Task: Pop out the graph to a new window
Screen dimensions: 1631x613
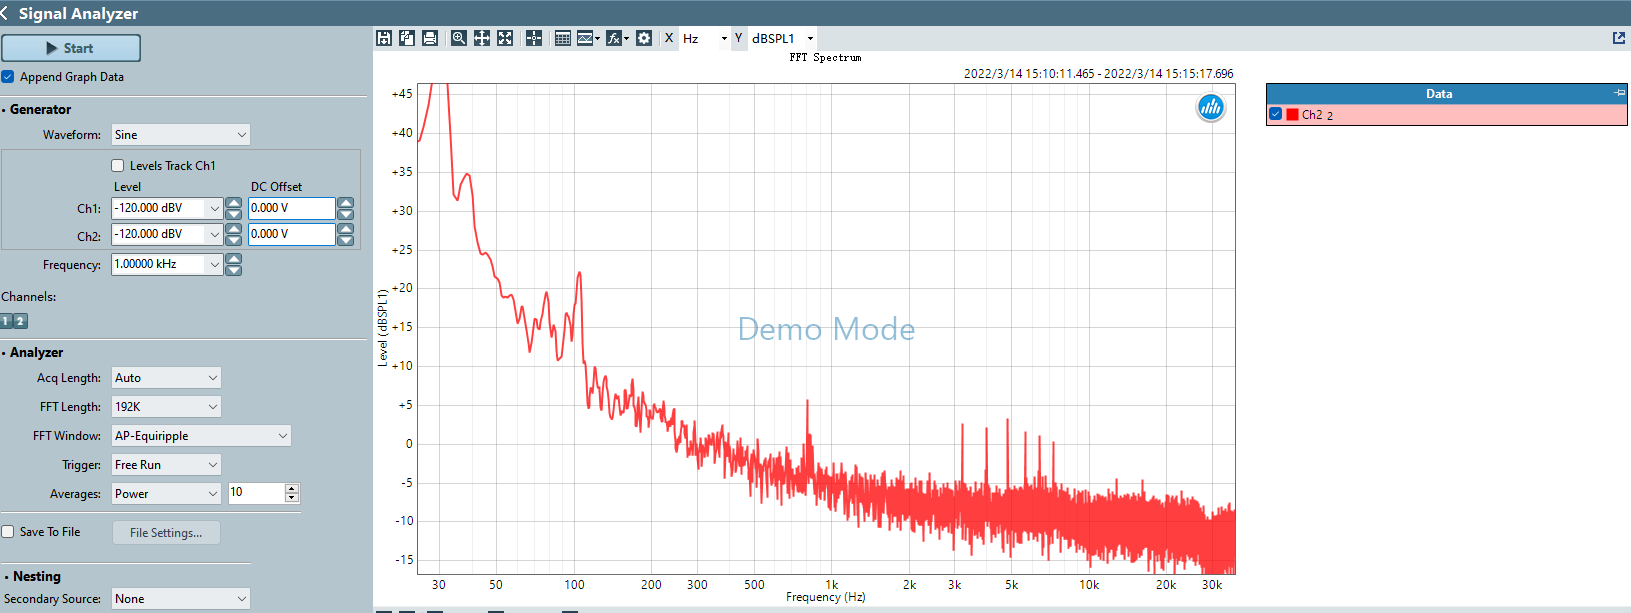Action: pyautogui.click(x=1619, y=38)
